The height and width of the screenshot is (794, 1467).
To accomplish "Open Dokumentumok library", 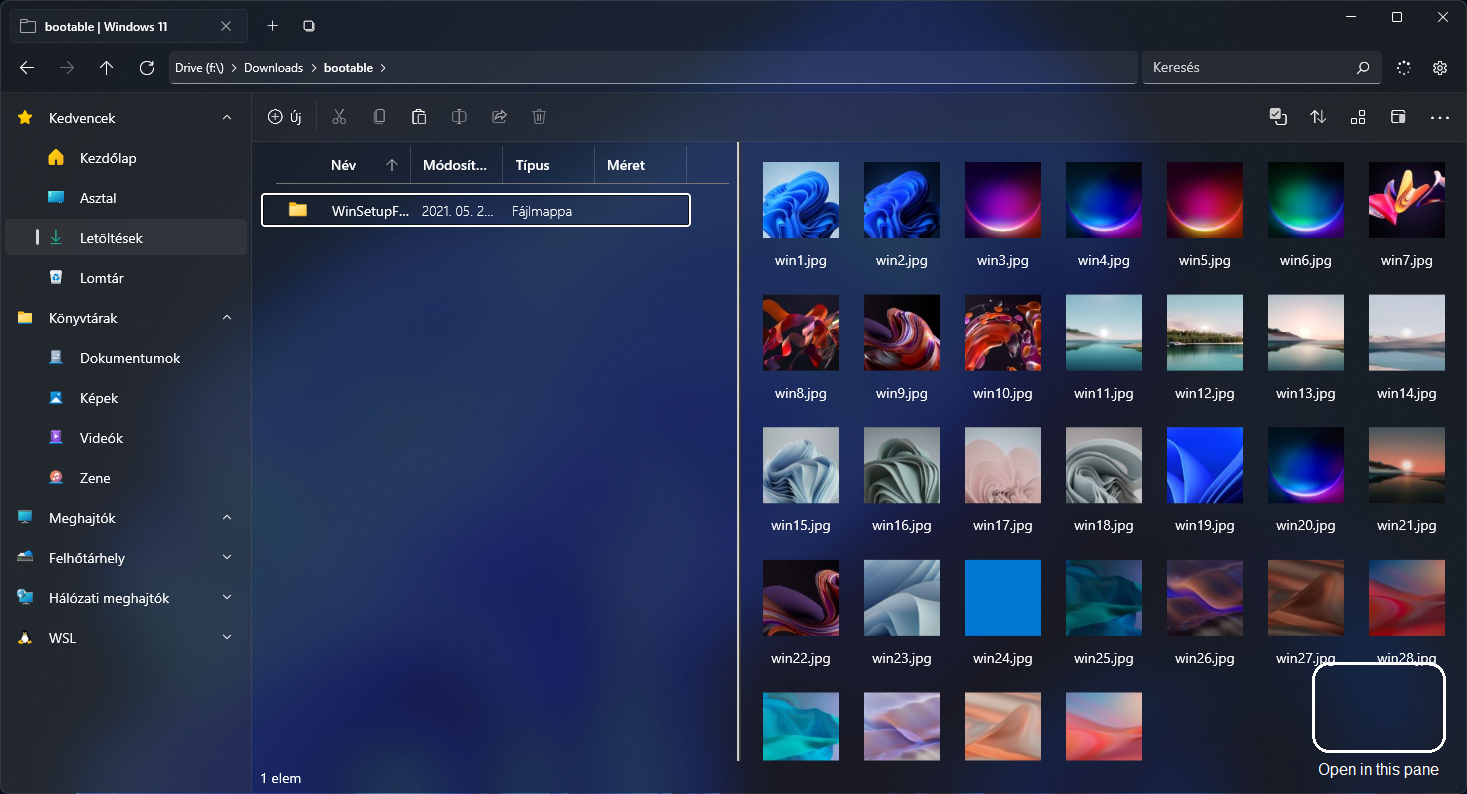I will point(126,358).
